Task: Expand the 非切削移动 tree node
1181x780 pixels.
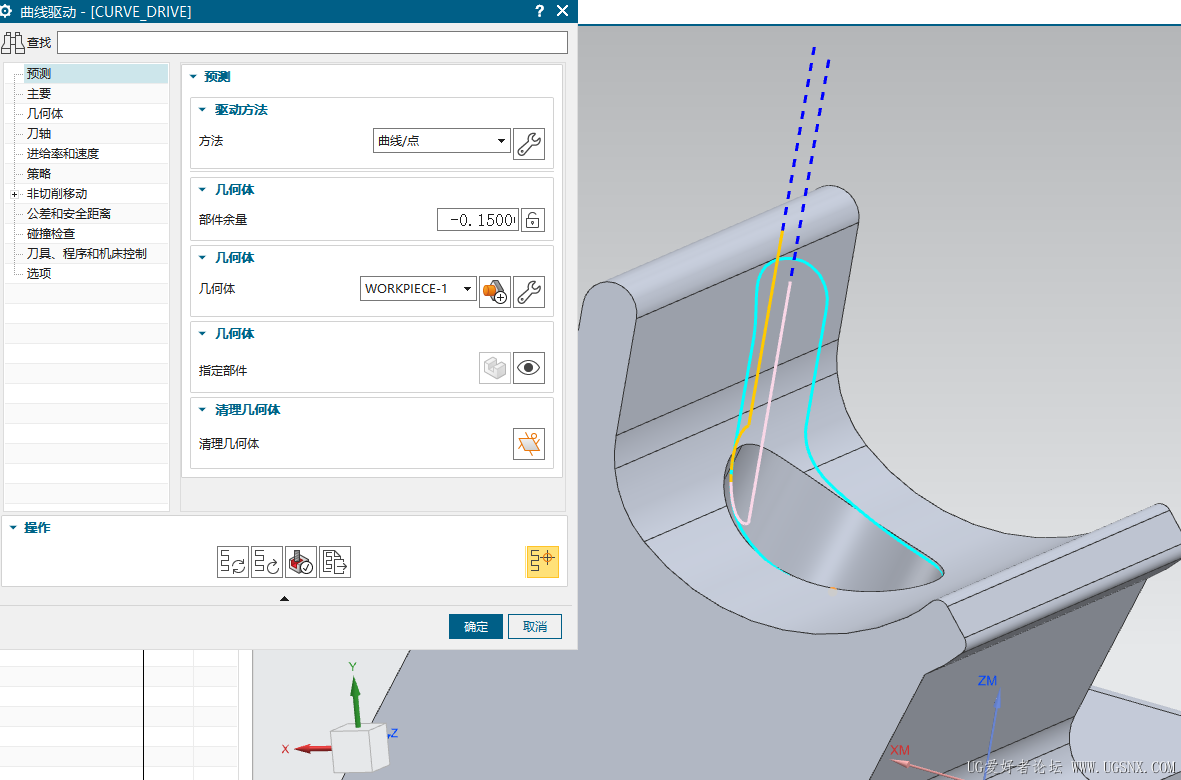Action: [14, 194]
